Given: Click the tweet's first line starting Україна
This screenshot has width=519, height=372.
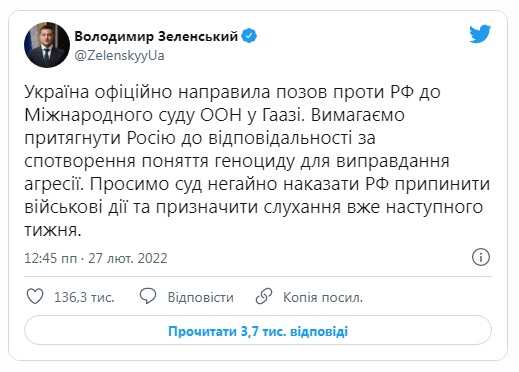Looking at the screenshot, I should click(232, 92).
